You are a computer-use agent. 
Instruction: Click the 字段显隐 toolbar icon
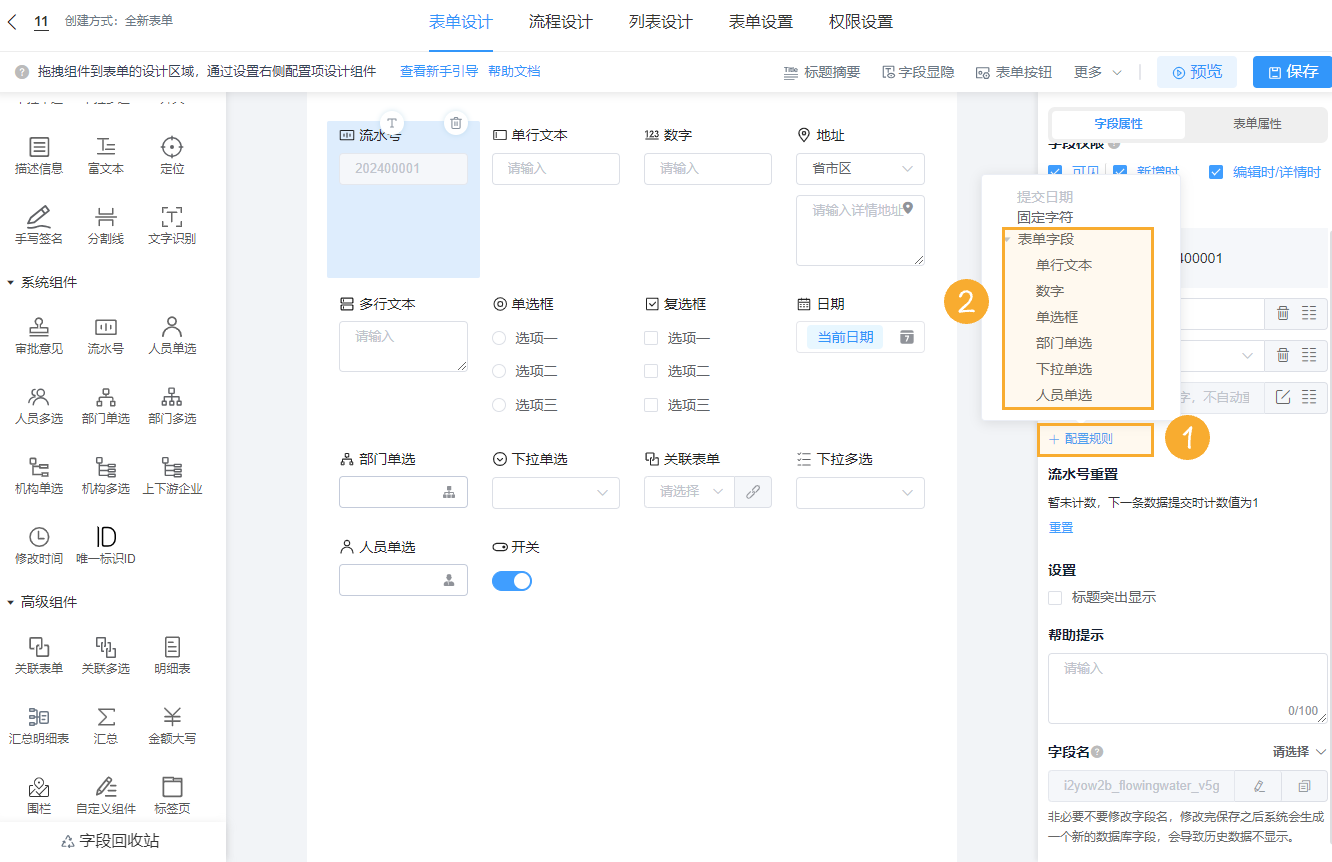point(917,71)
